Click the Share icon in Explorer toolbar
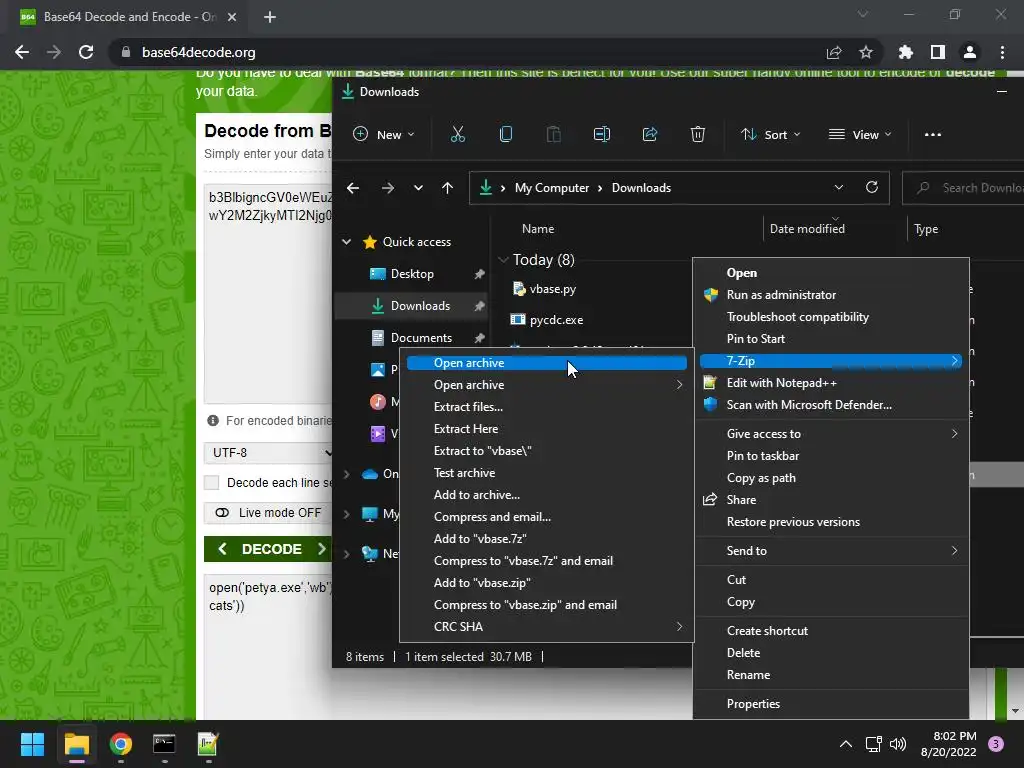This screenshot has height=768, width=1024. (650, 135)
